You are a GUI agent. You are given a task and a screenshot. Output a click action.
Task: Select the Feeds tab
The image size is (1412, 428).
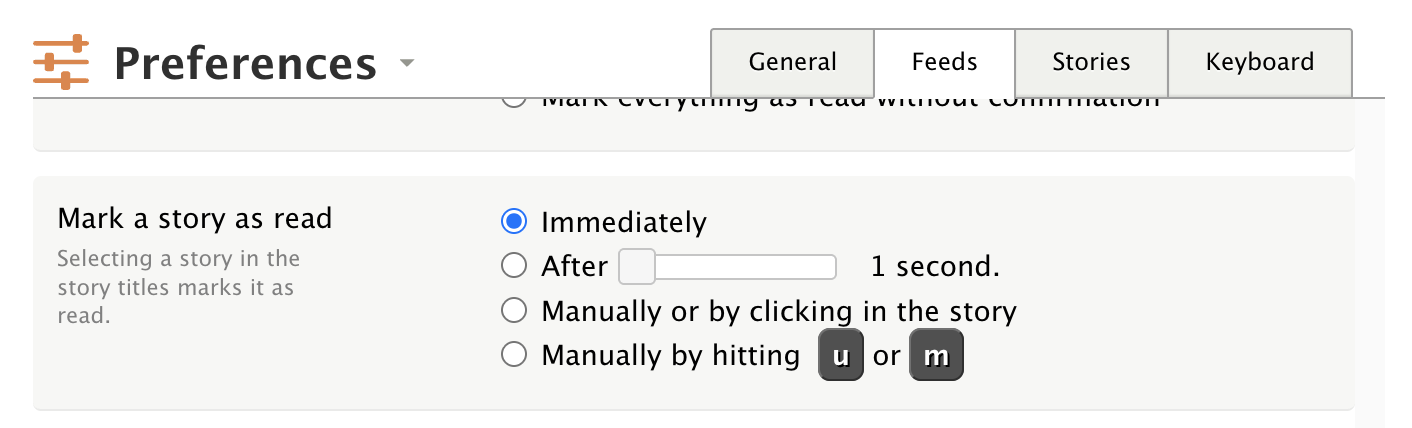944,62
